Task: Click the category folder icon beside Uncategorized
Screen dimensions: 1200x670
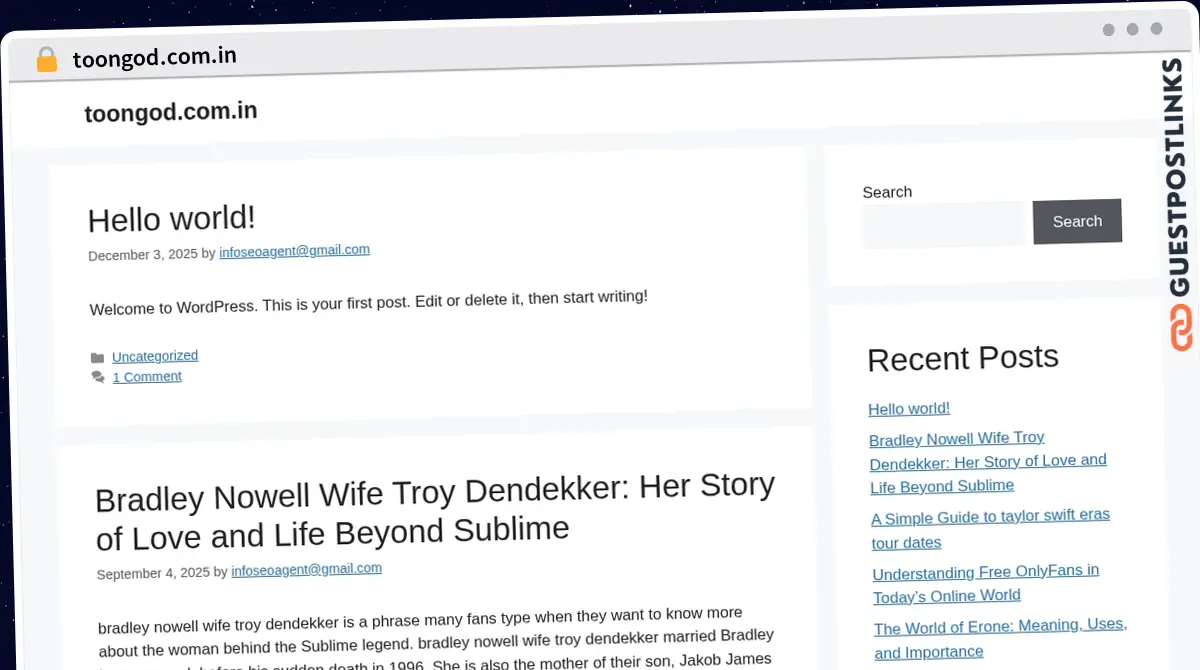Action: [97, 358]
